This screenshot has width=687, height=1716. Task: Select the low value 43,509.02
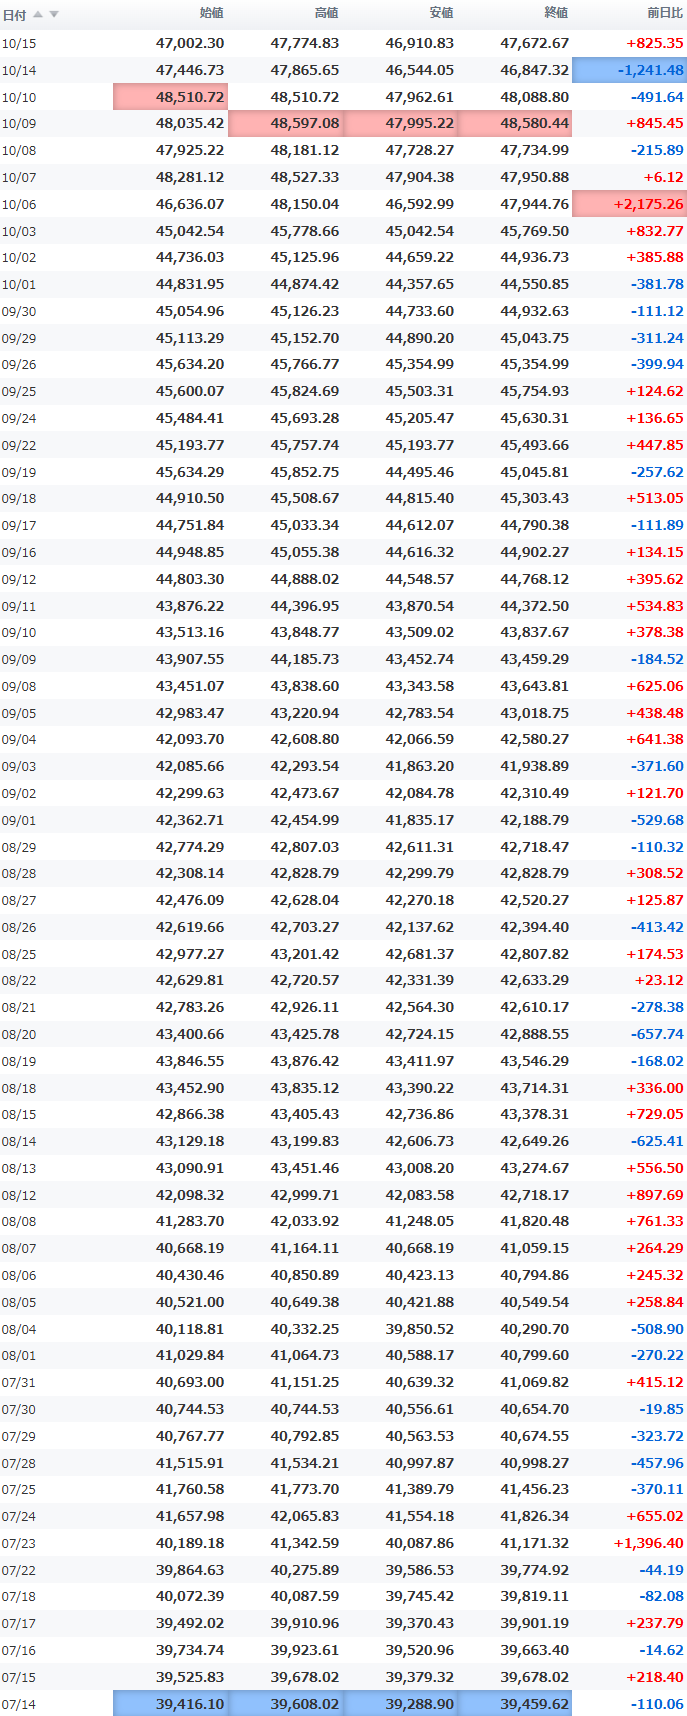[420, 632]
